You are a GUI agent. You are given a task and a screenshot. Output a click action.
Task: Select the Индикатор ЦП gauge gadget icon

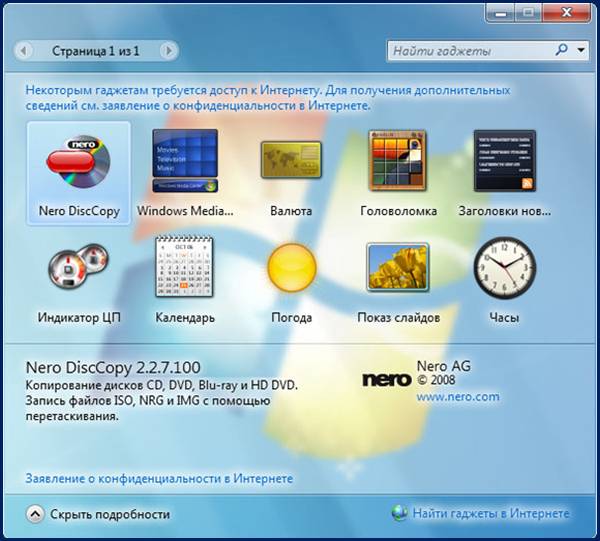click(78, 266)
